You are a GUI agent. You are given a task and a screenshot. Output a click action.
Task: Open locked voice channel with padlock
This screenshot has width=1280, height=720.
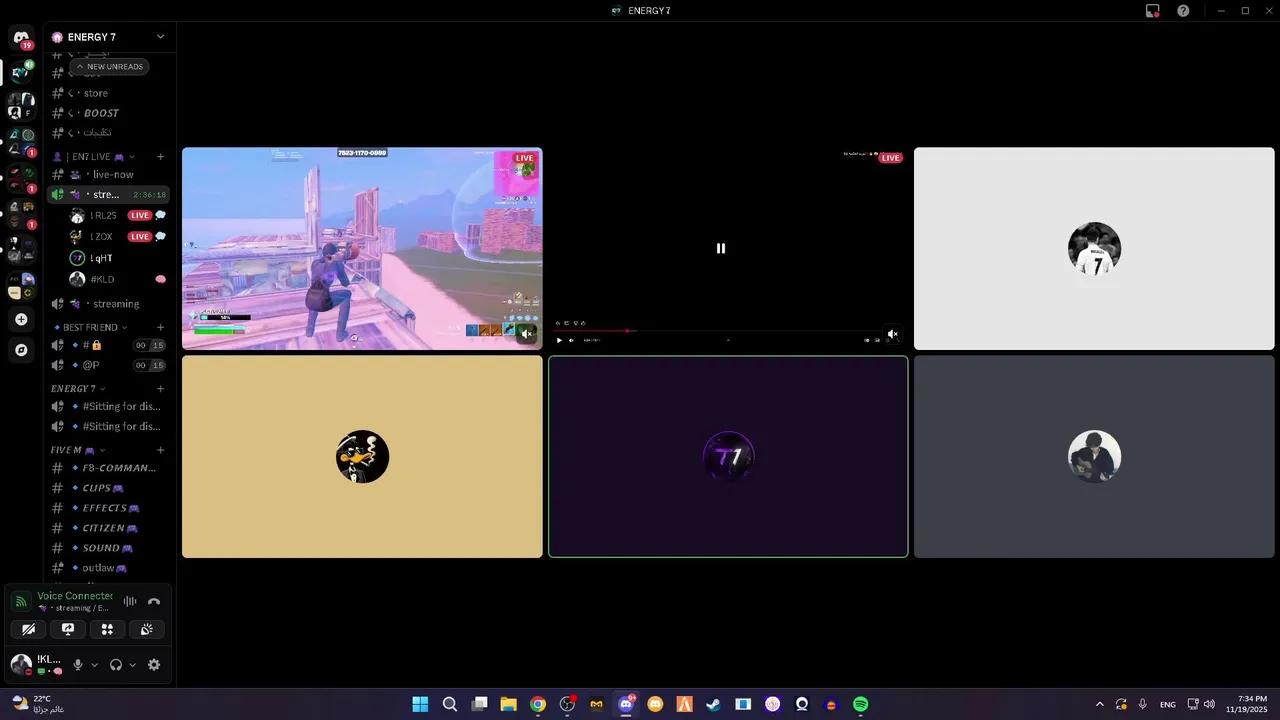pos(108,345)
